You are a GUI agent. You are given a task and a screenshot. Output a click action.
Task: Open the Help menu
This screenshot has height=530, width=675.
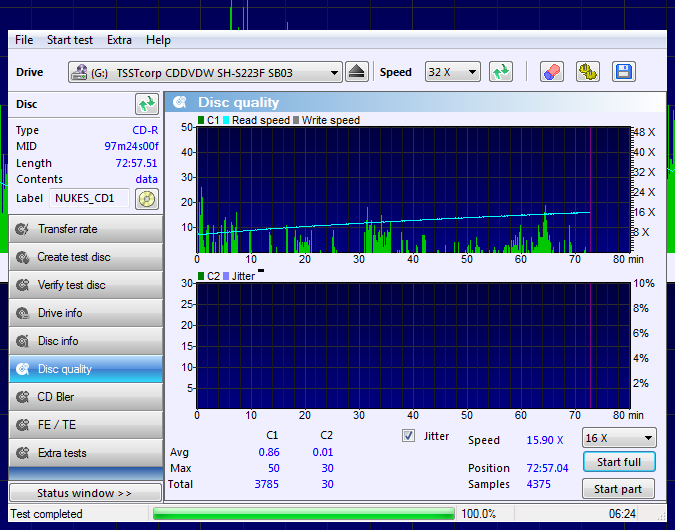tap(158, 40)
